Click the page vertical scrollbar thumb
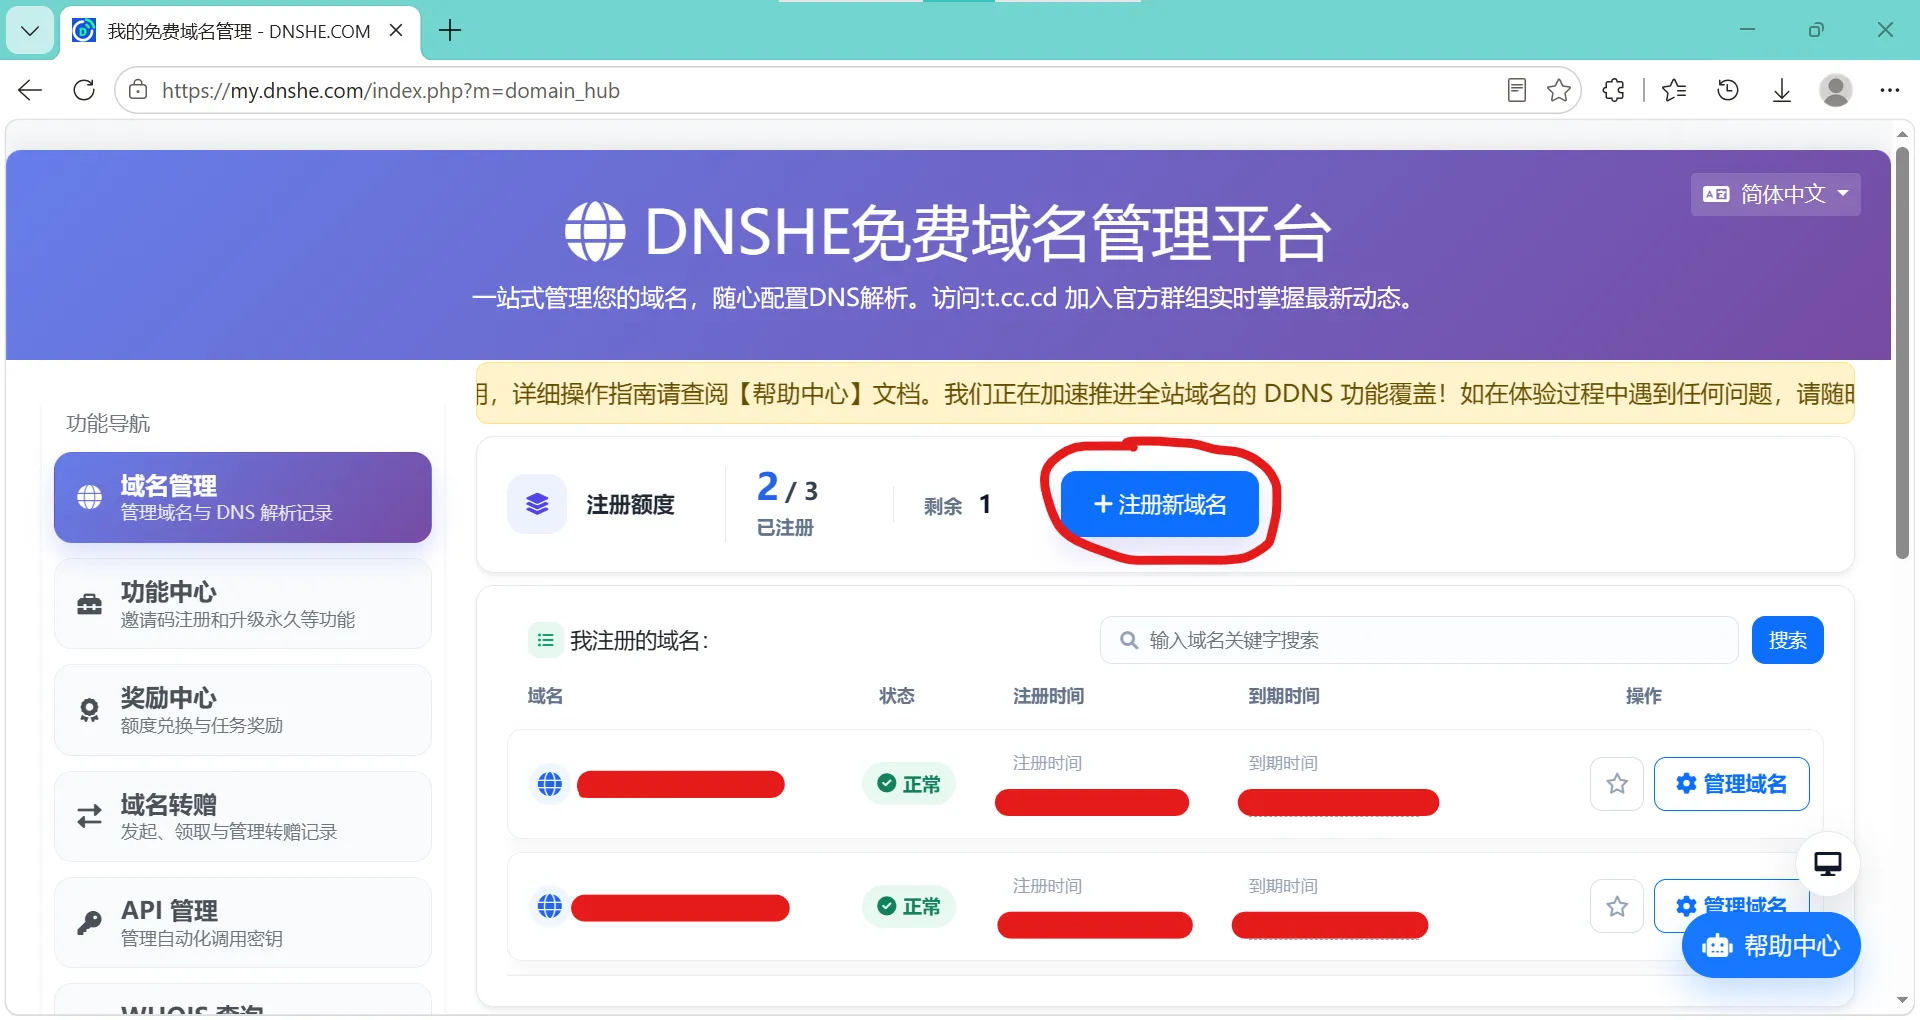The image size is (1920, 1020). pyautogui.click(x=1902, y=352)
